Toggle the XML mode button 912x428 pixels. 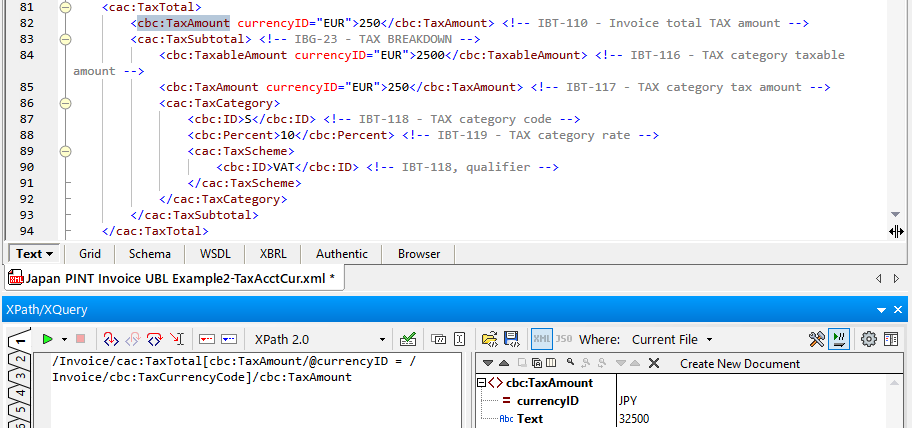[542, 339]
